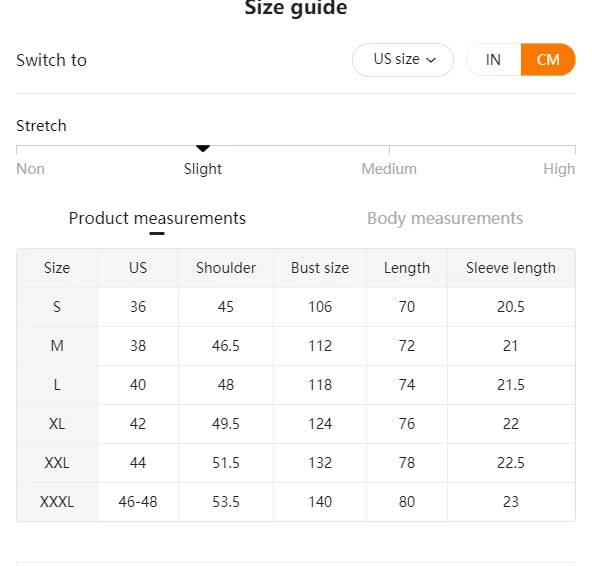Click the Sleeve length column header
Screen dimensions: 592x566
click(x=511, y=268)
